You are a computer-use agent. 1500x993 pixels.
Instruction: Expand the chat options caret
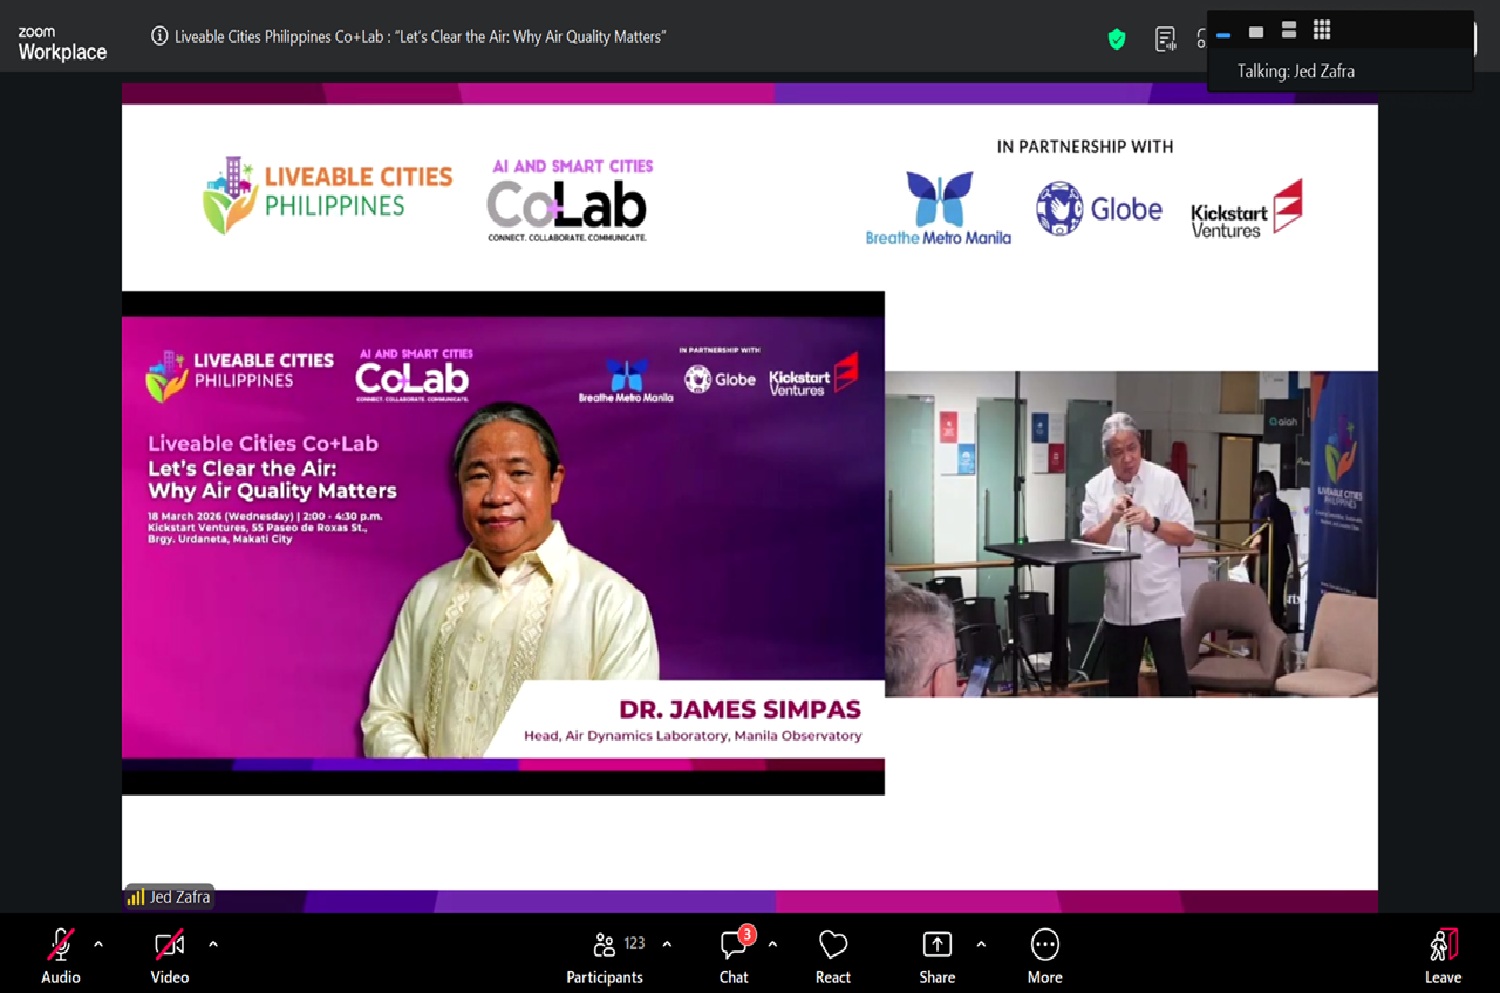click(772, 943)
